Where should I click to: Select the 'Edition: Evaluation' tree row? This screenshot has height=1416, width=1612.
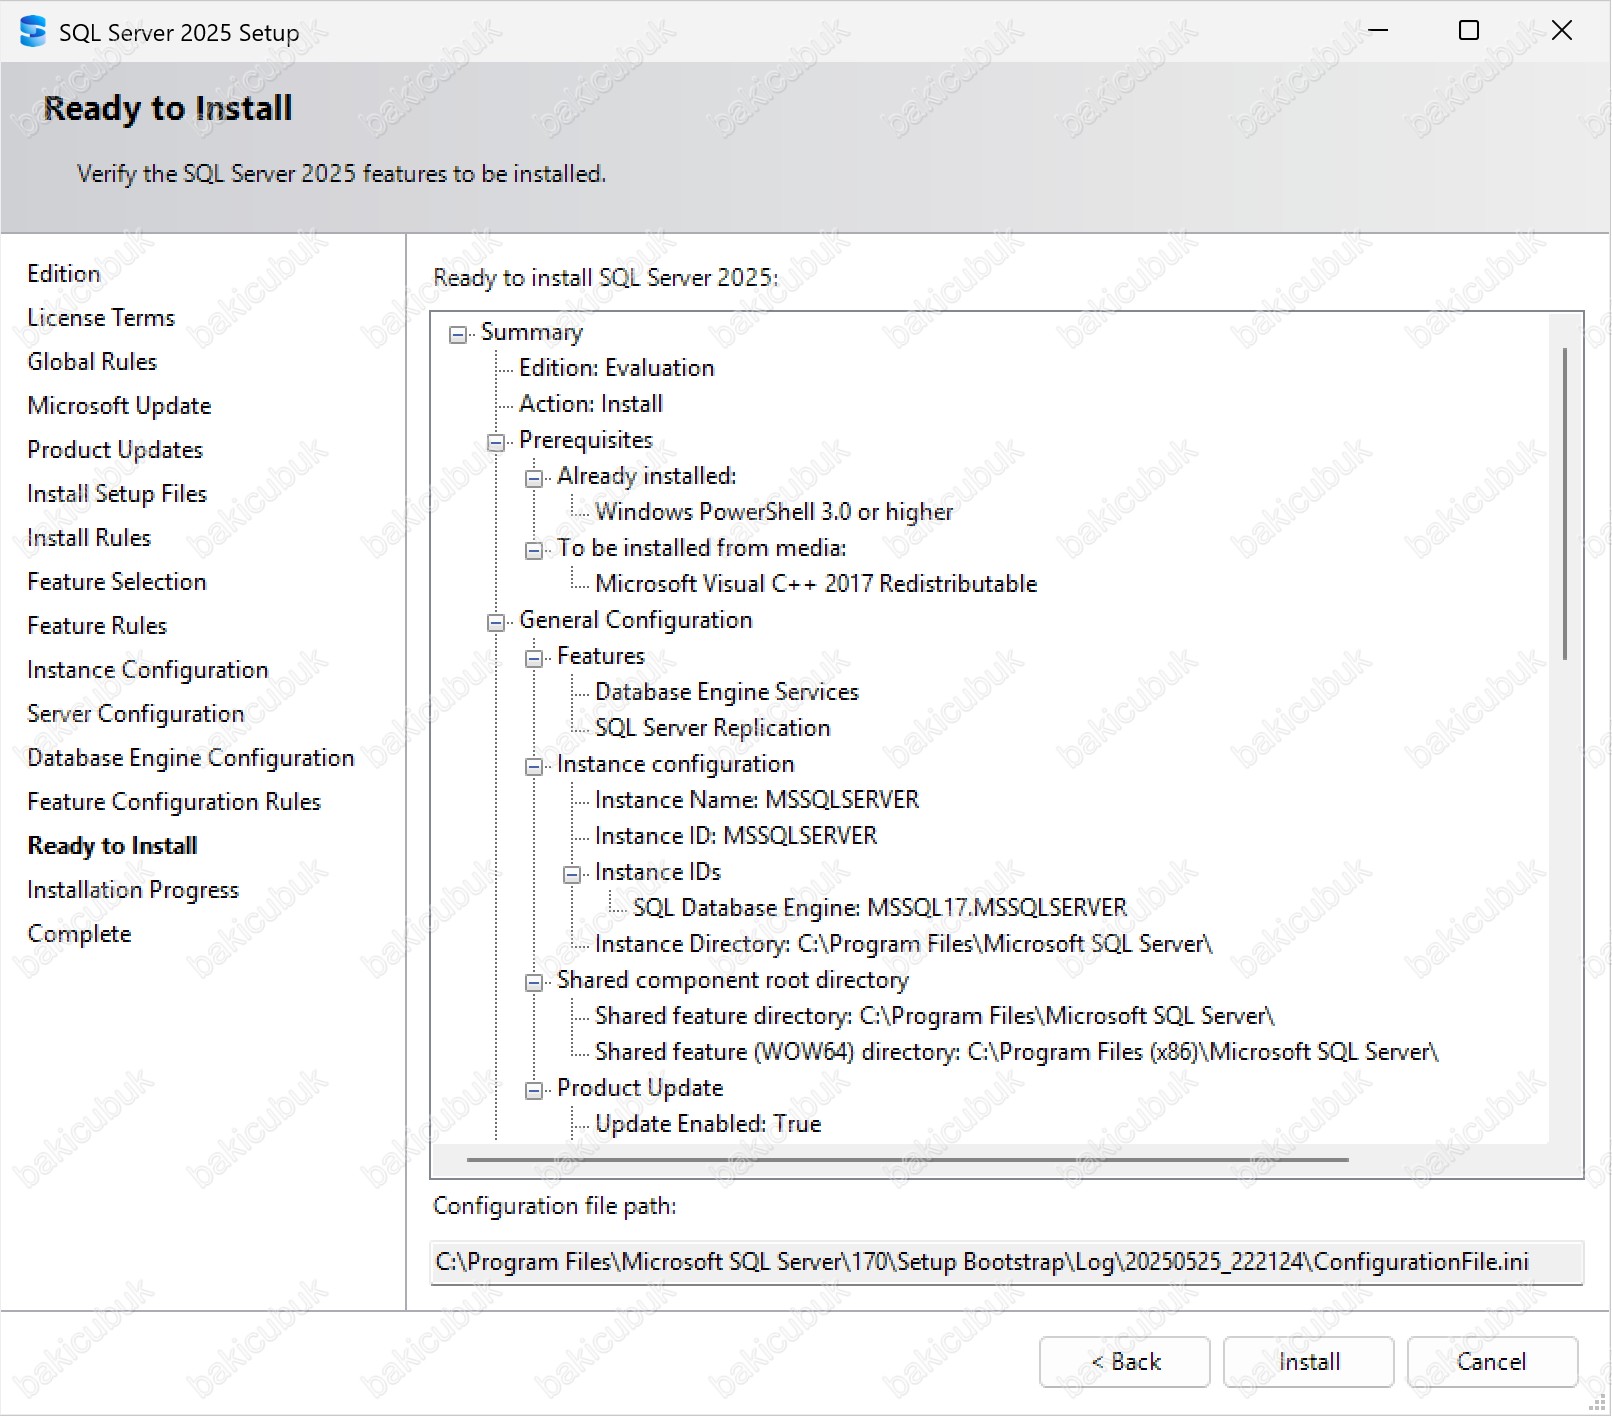(x=616, y=368)
